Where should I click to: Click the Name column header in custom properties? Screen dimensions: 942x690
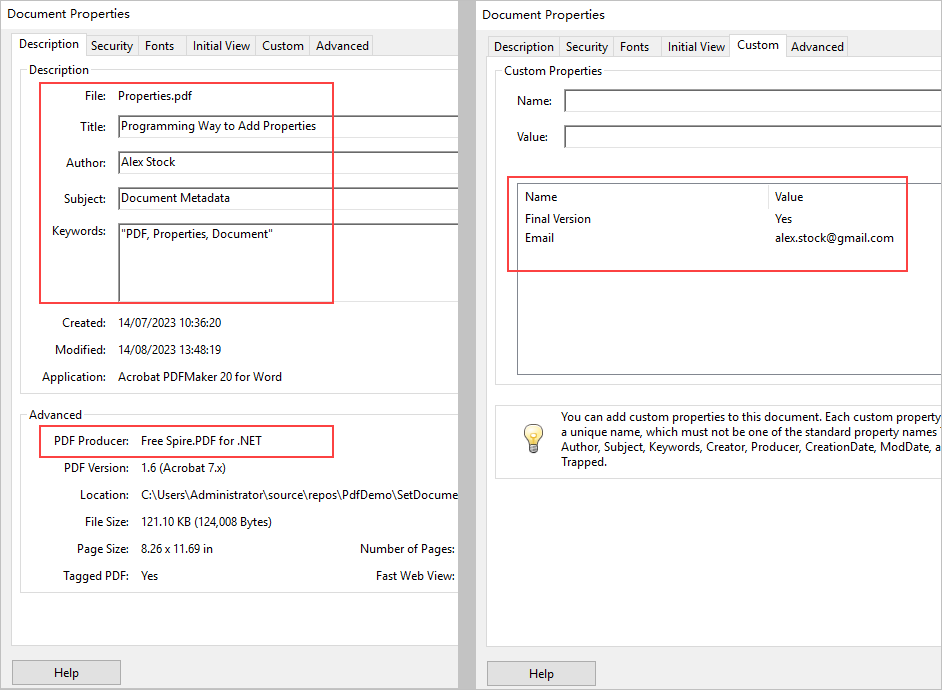coord(542,196)
